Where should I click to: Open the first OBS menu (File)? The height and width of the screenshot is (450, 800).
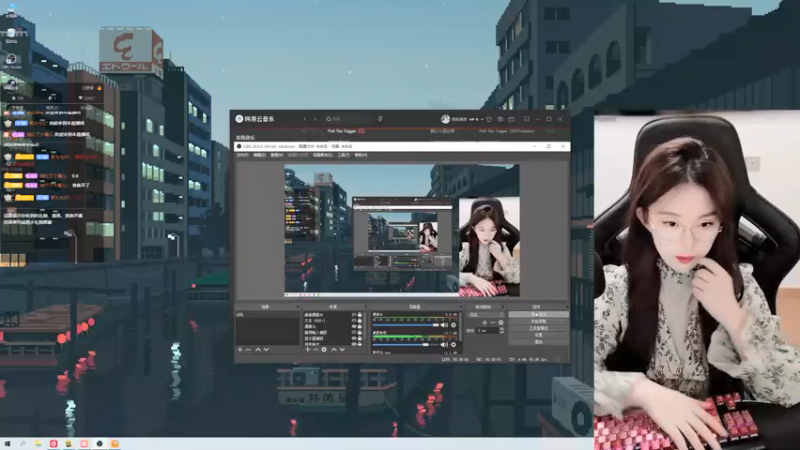(242, 155)
